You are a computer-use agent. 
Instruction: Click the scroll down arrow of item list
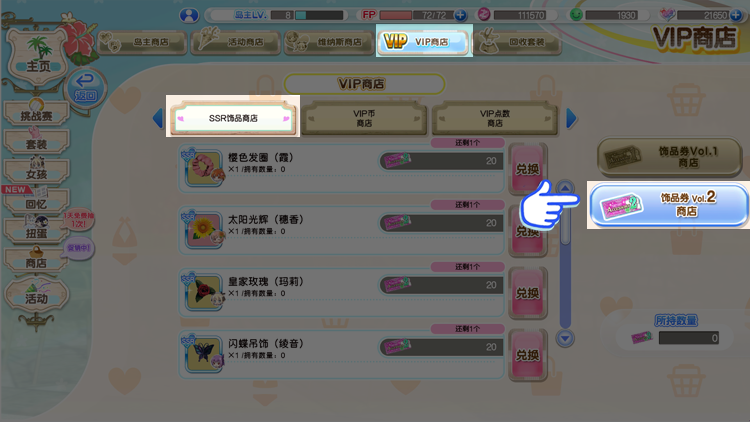[x=565, y=338]
